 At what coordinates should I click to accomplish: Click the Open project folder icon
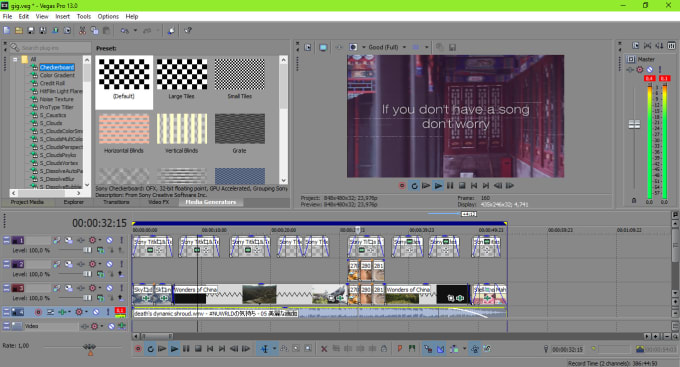[x=19, y=30]
